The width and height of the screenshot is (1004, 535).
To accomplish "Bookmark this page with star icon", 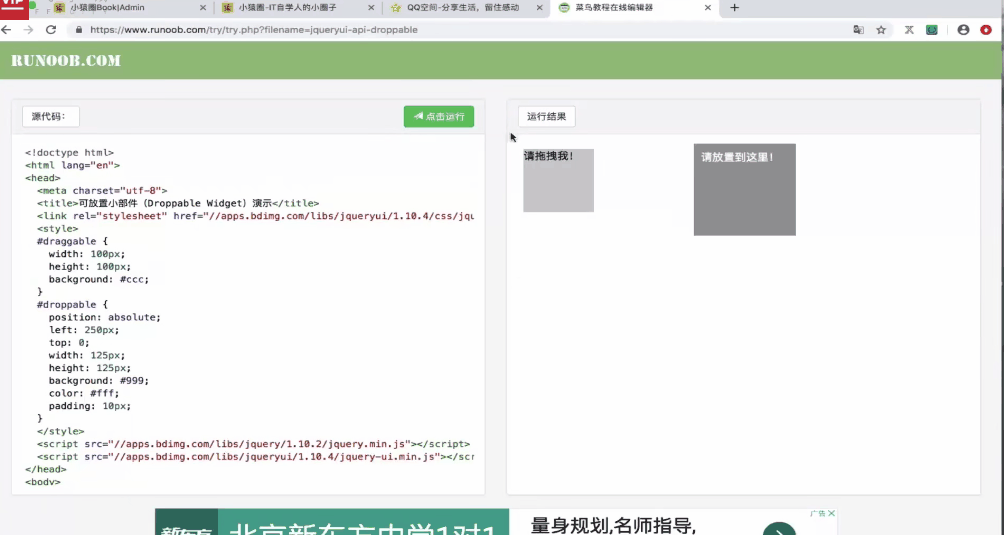I will pyautogui.click(x=881, y=29).
